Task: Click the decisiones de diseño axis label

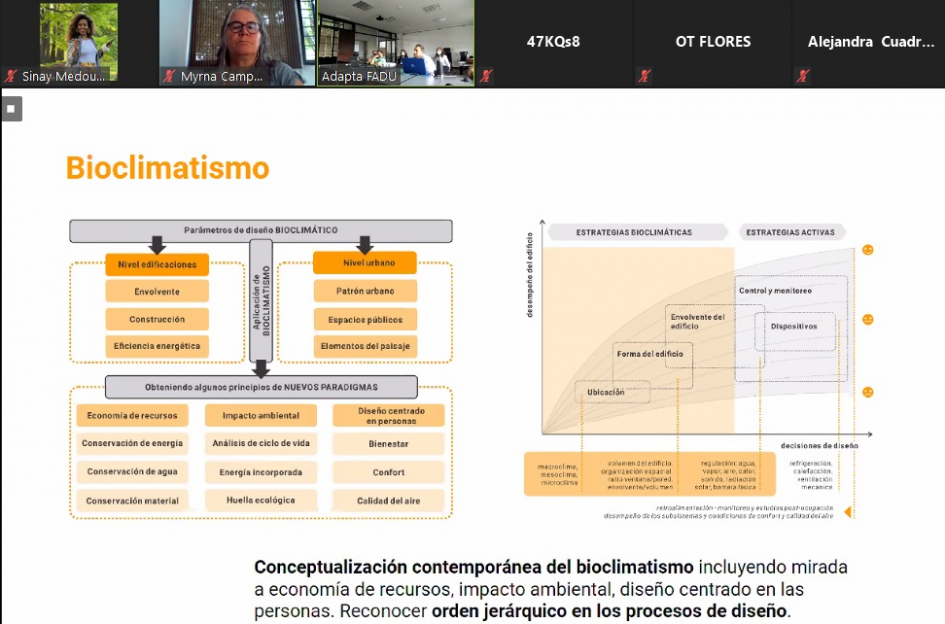Action: 819,446
